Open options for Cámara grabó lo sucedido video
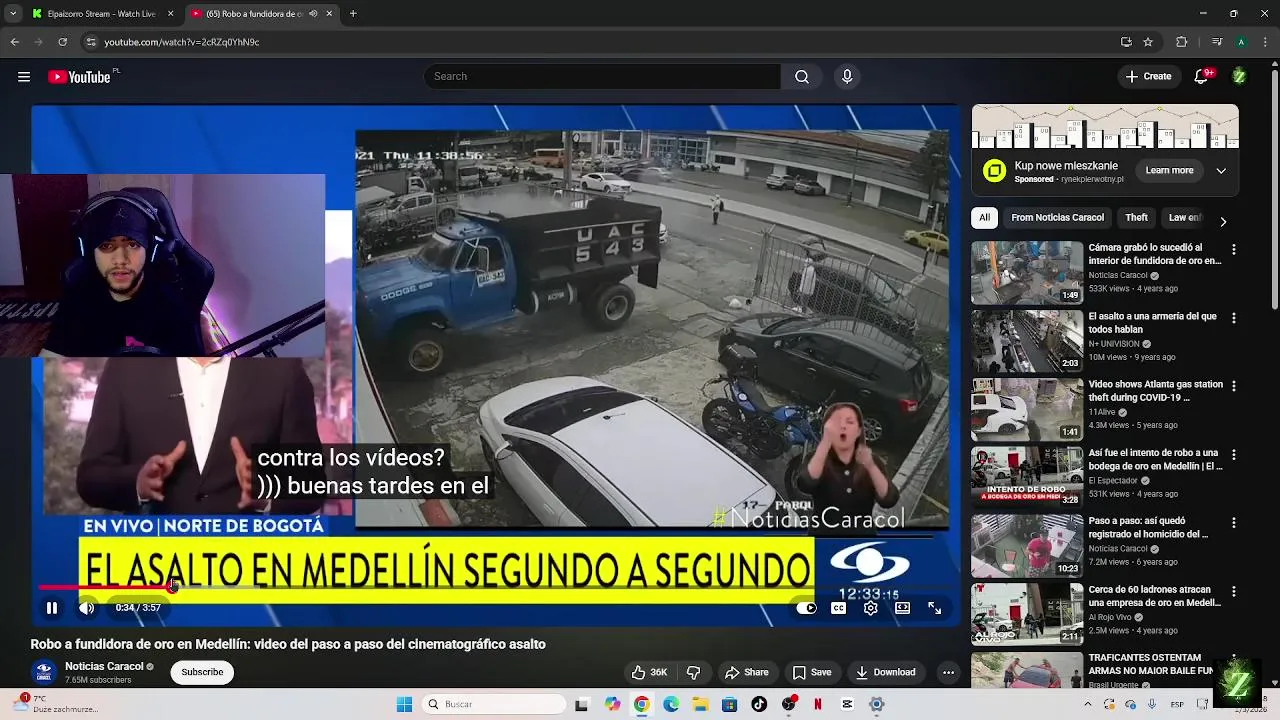 coord(1234,250)
